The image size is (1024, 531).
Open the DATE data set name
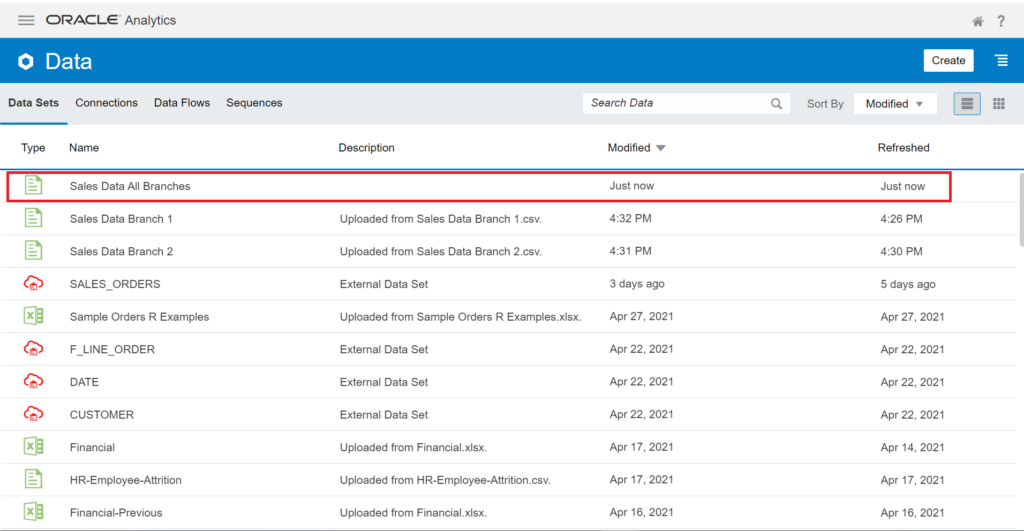pos(84,382)
